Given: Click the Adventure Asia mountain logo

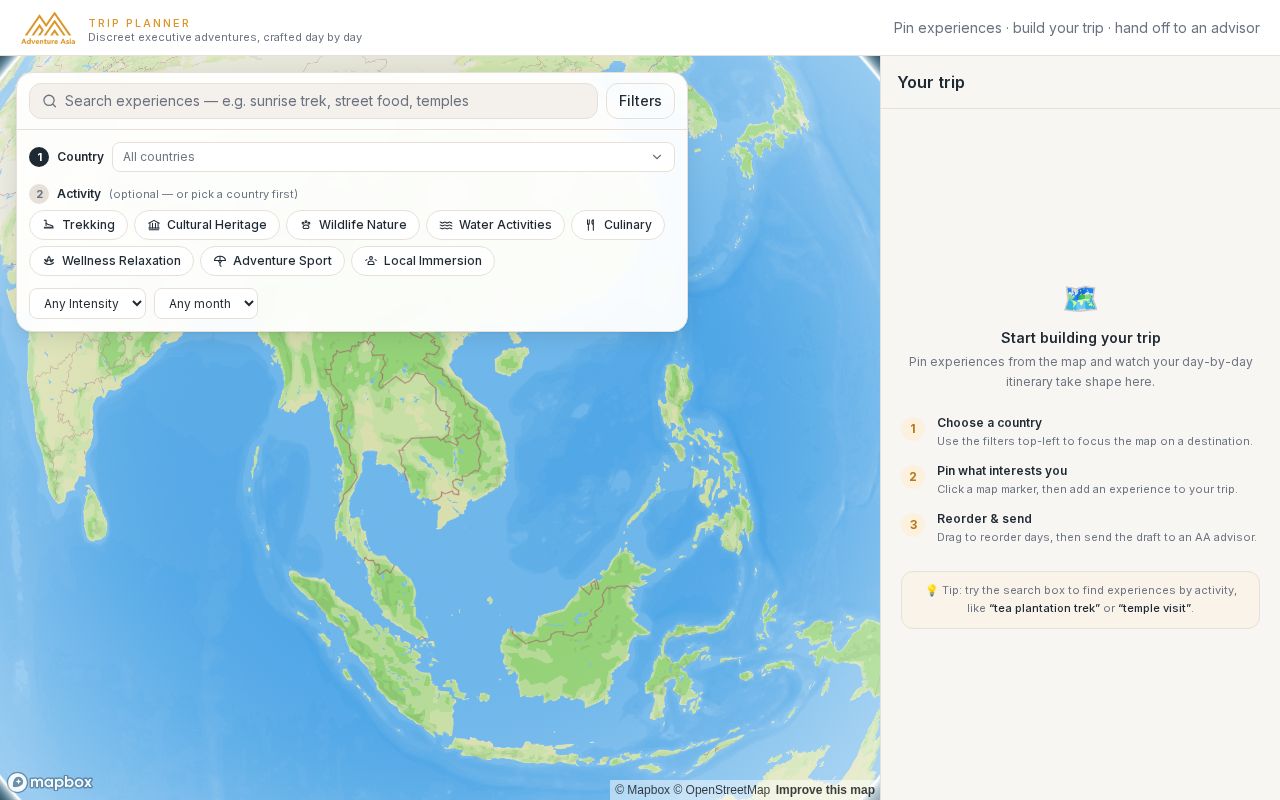Looking at the screenshot, I should 48,28.
